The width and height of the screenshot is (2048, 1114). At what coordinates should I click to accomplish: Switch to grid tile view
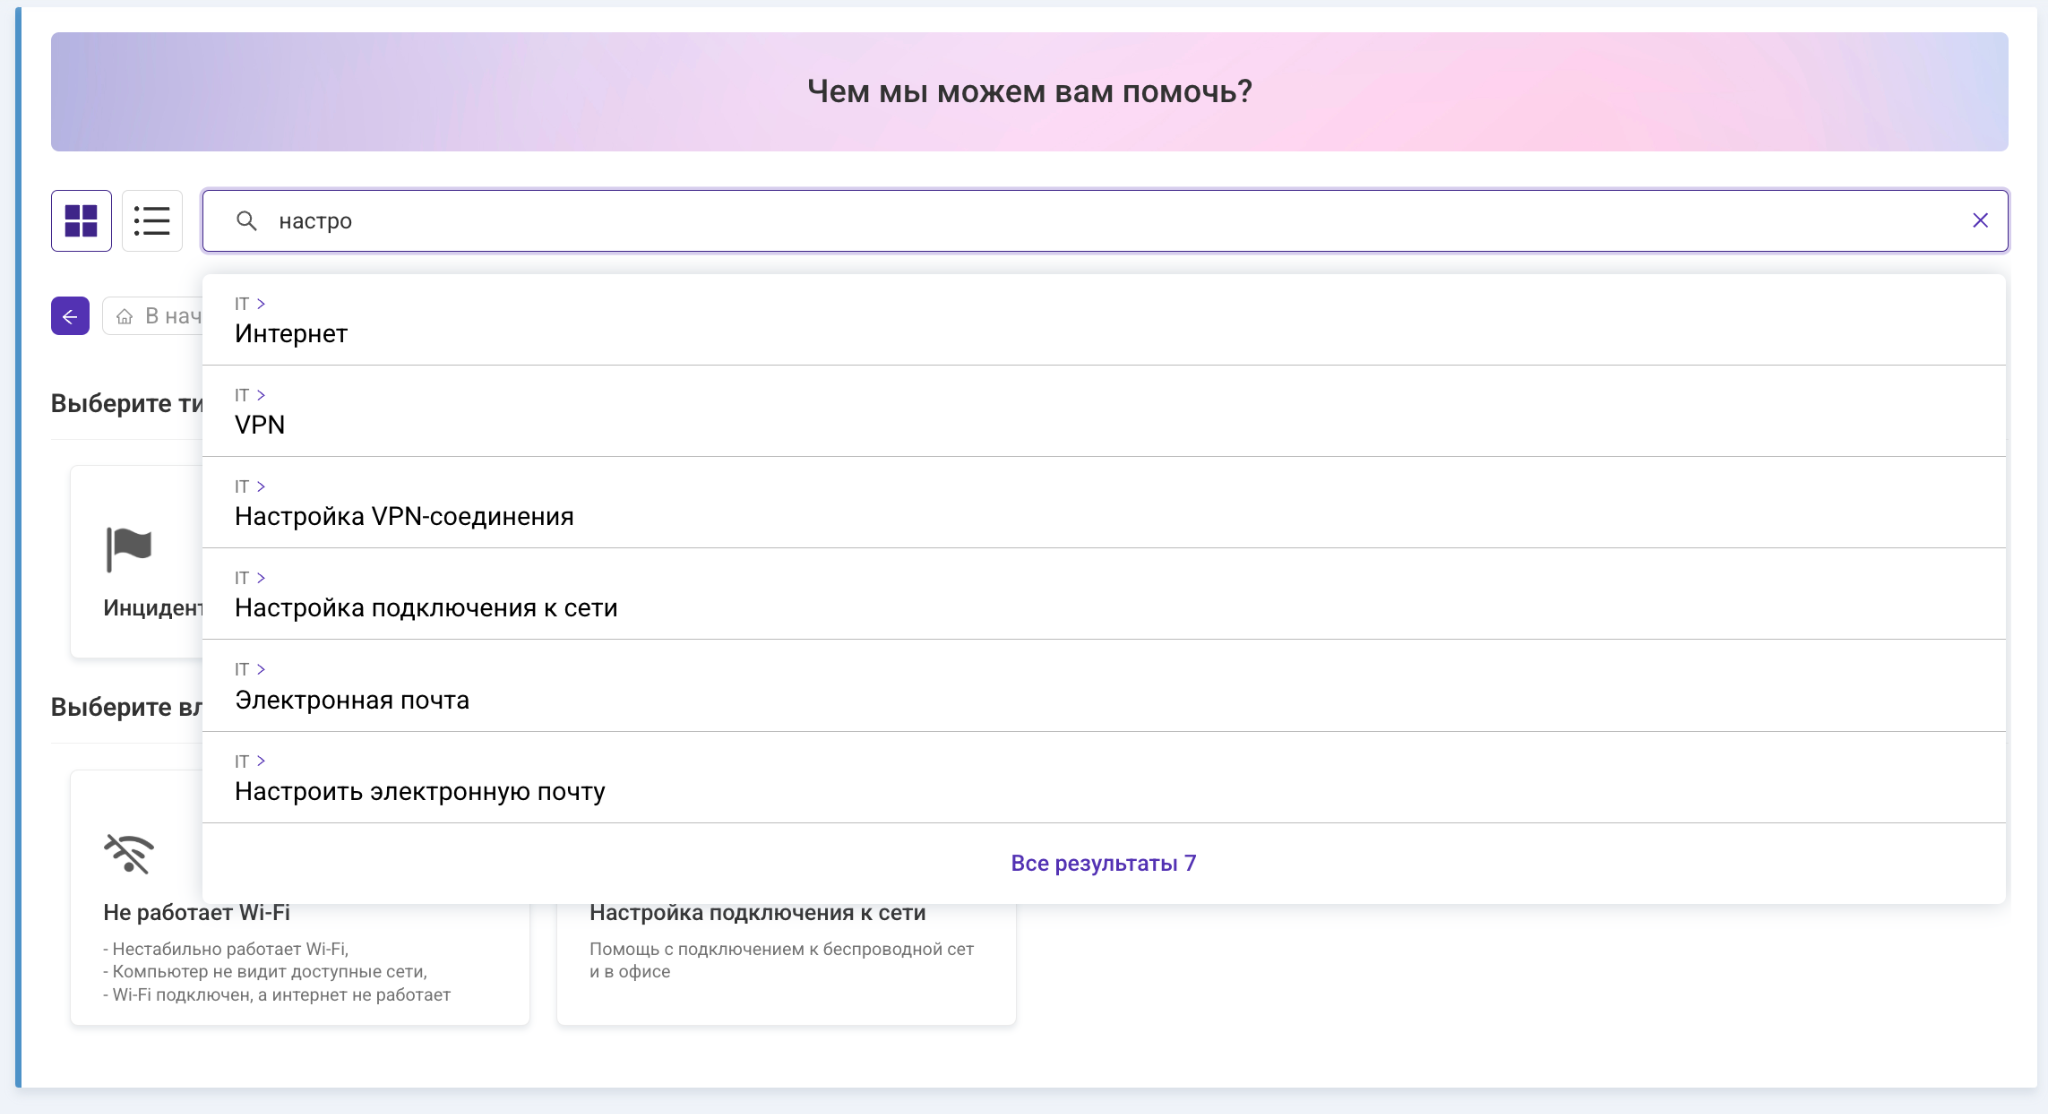(81, 220)
